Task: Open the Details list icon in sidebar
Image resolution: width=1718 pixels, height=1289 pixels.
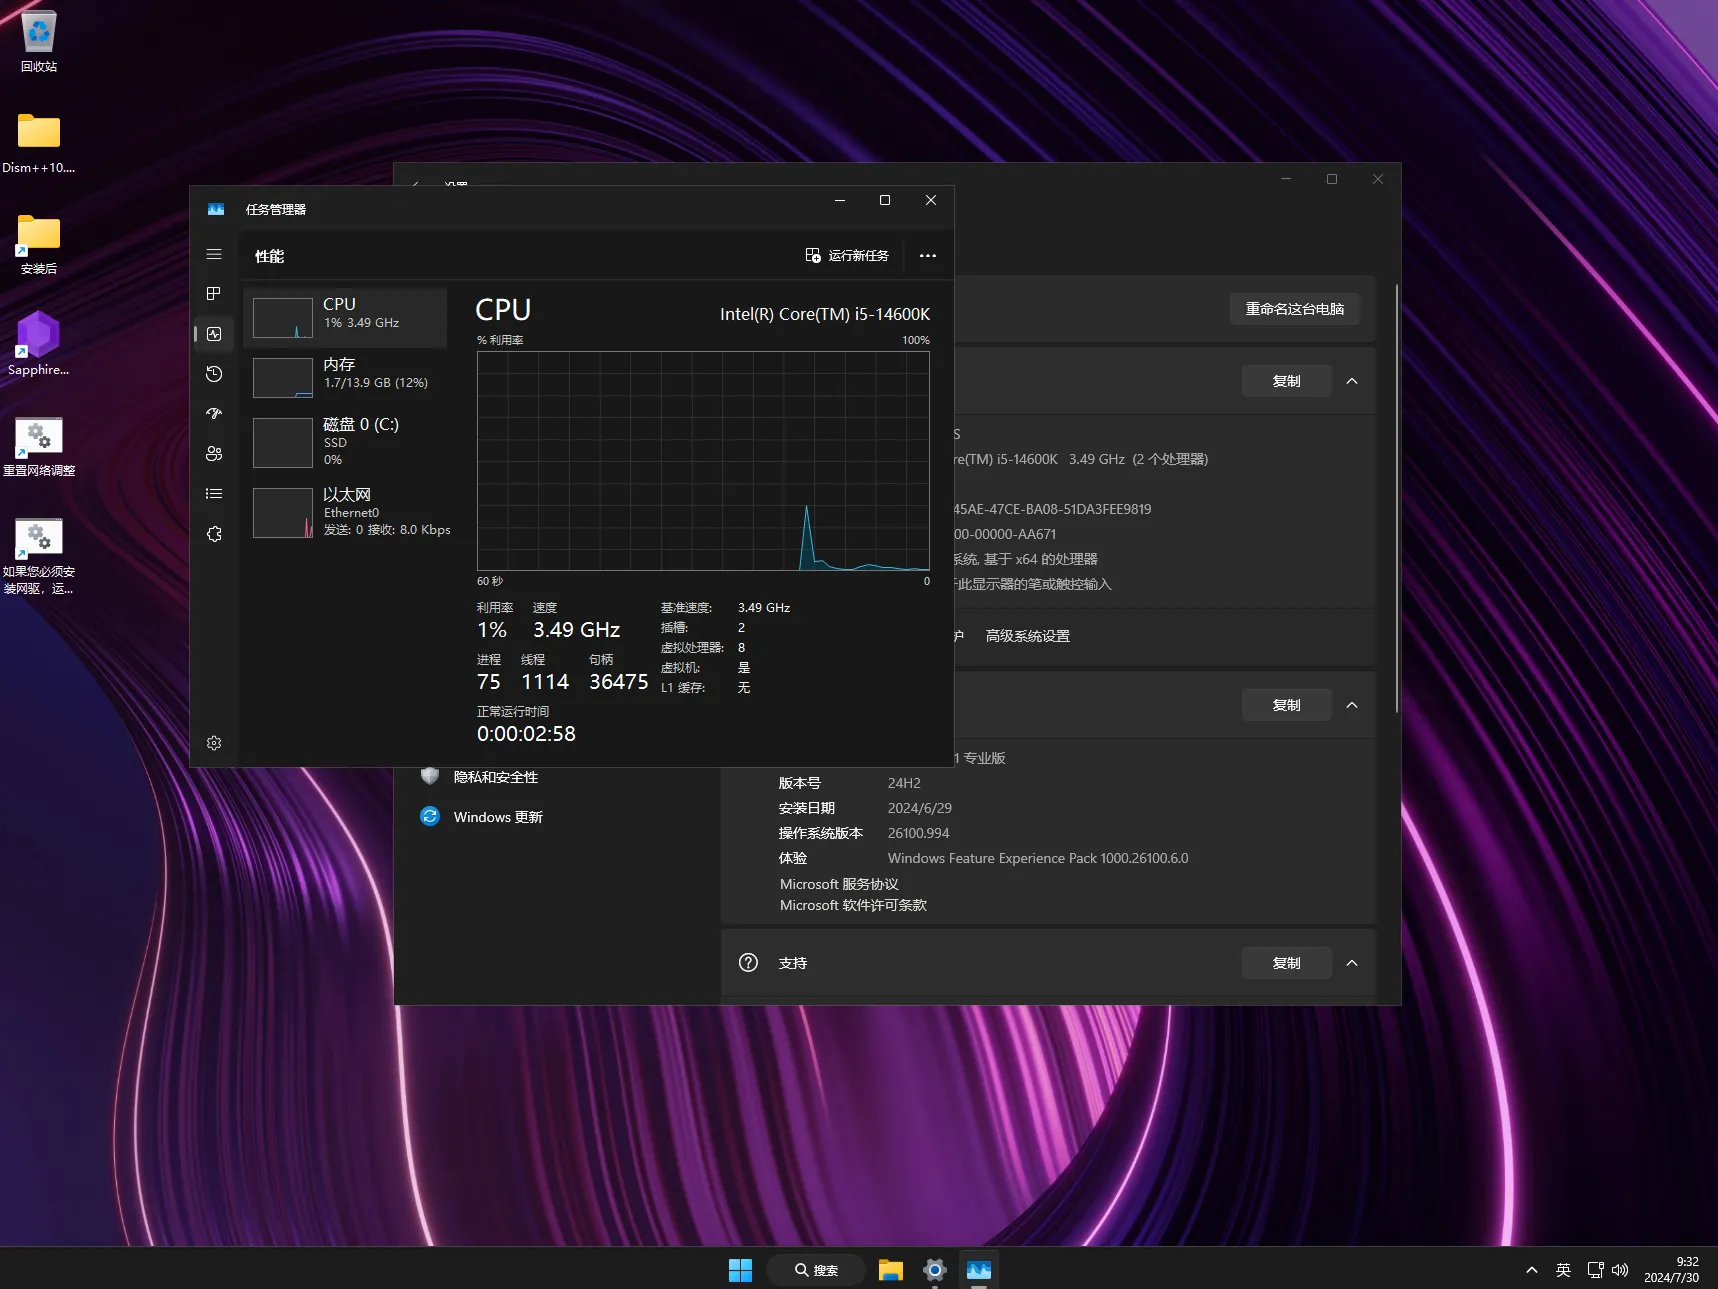Action: pos(213,493)
